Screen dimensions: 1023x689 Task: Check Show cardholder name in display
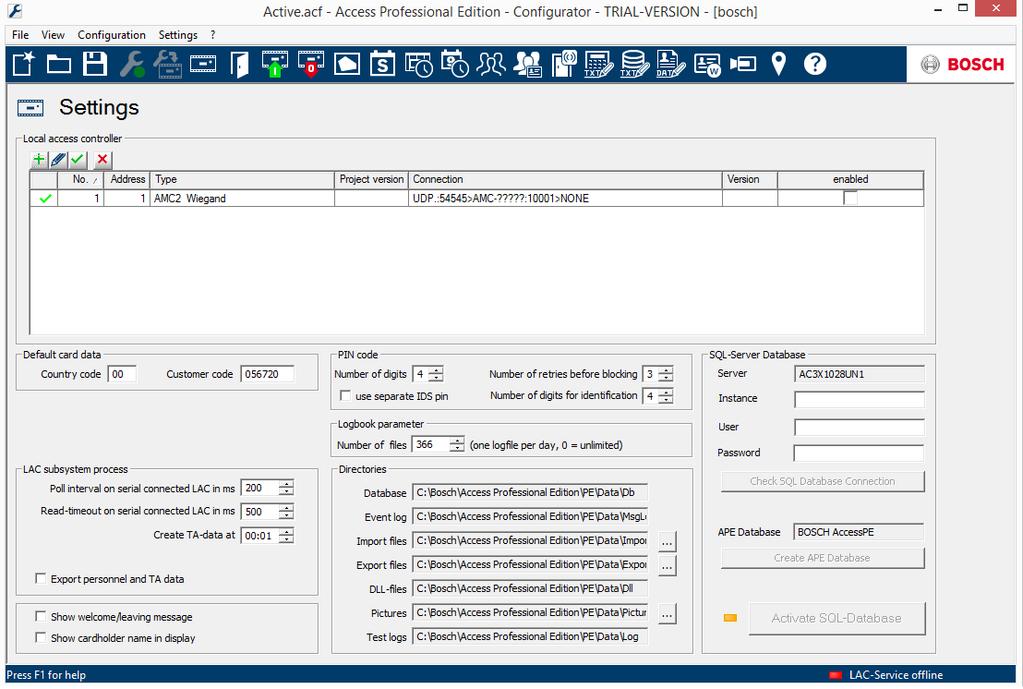point(40,637)
